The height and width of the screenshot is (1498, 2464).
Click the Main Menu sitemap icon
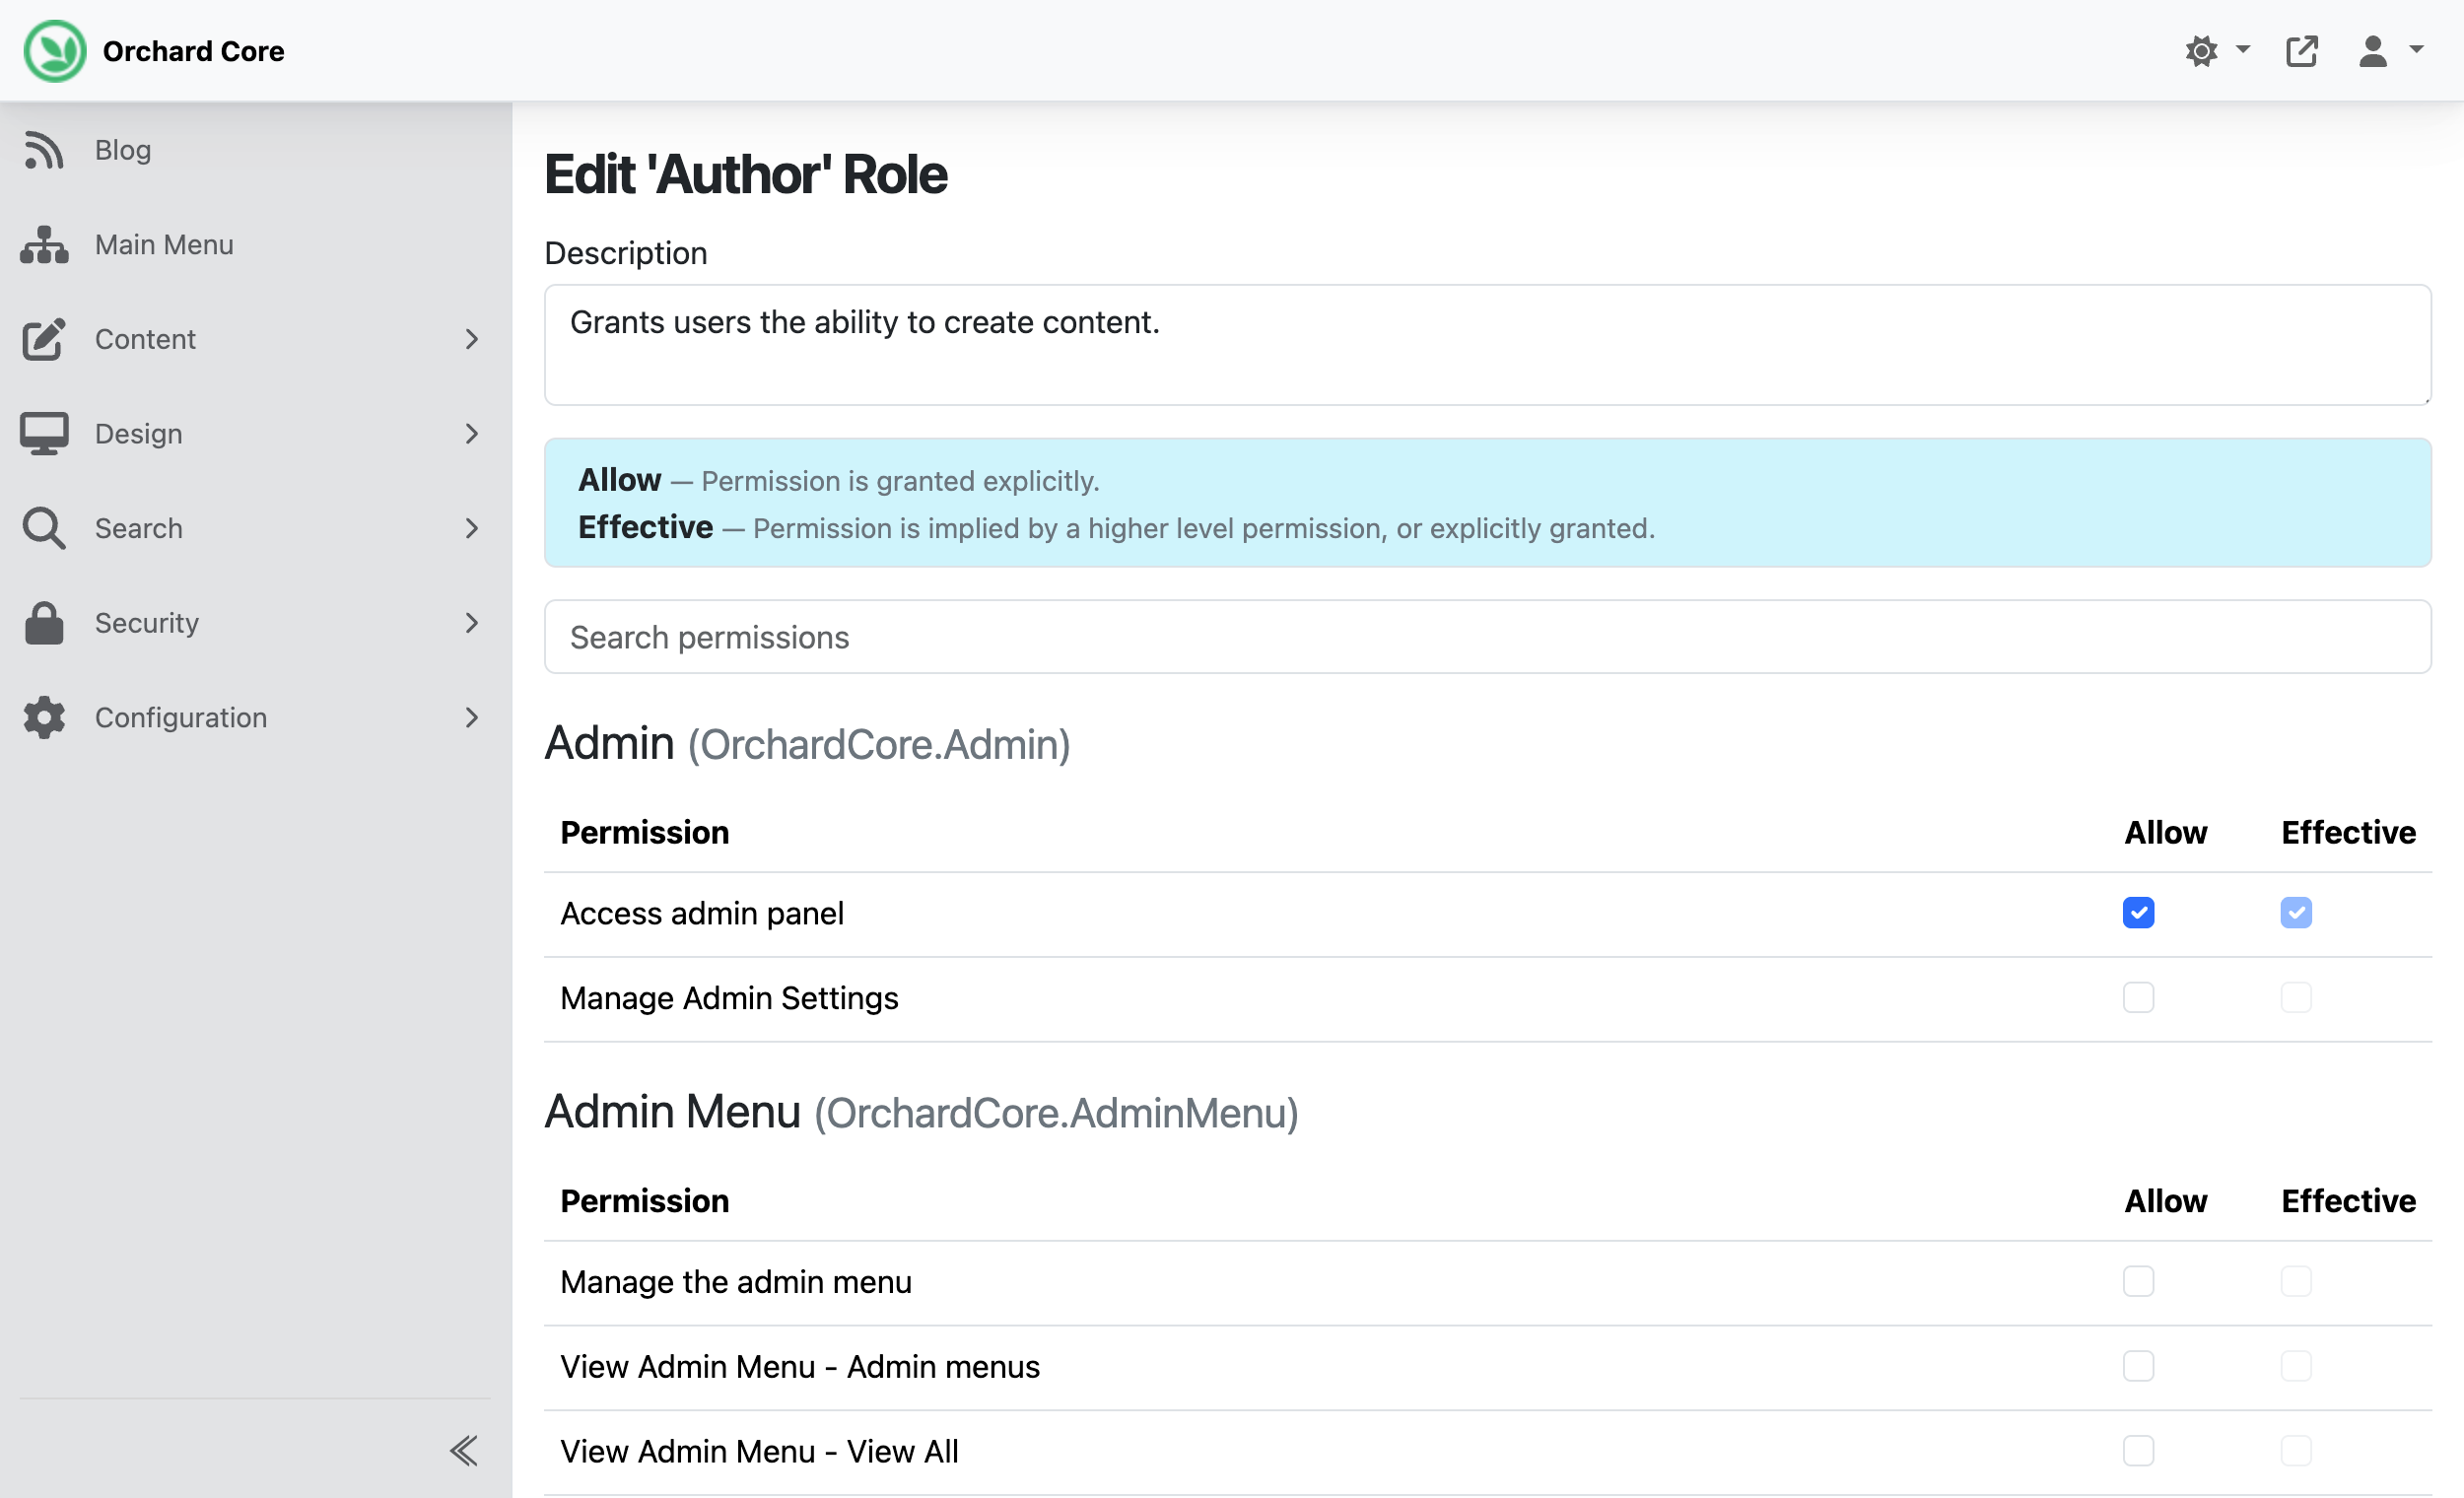tap(44, 245)
